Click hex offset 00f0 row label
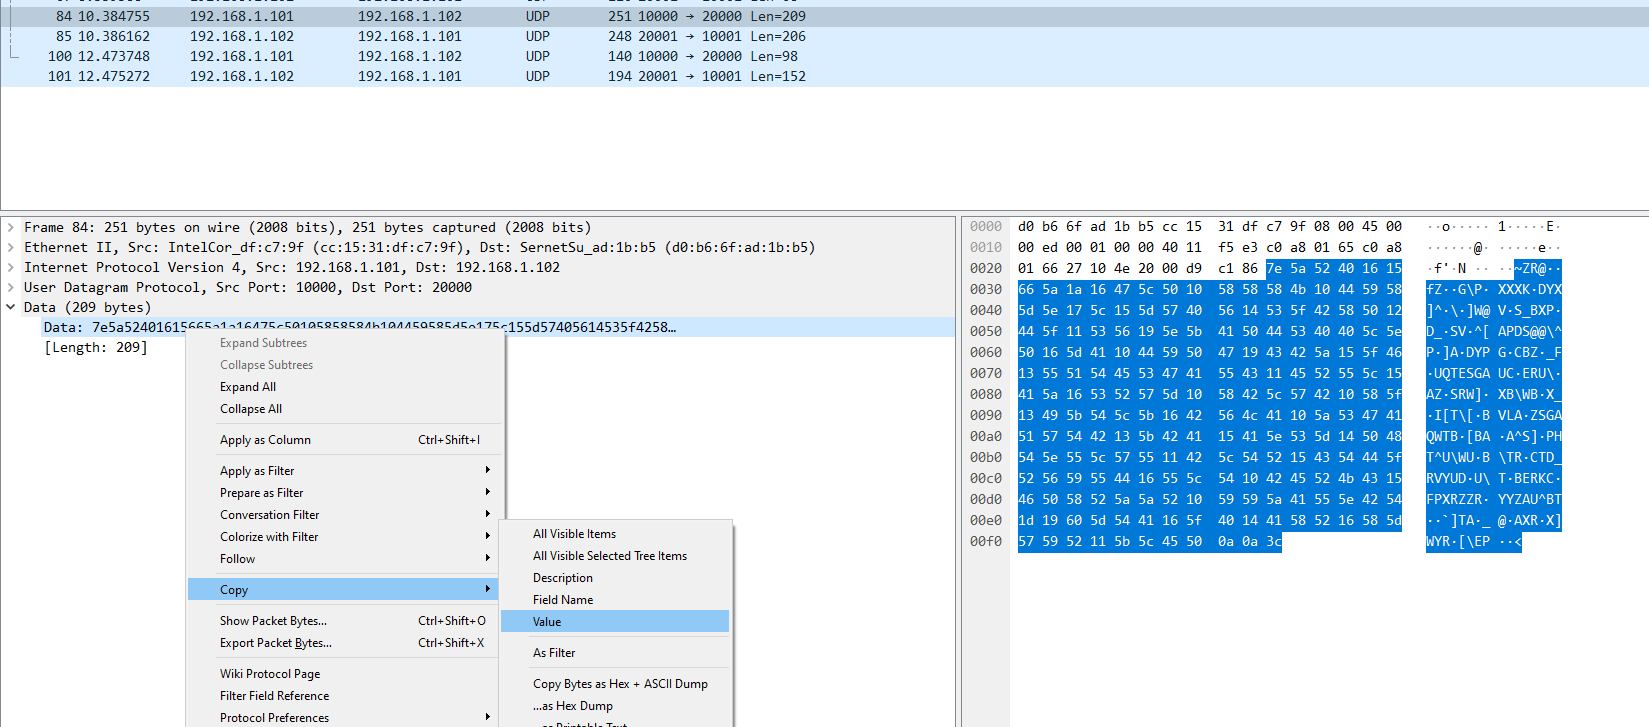Image resolution: width=1649 pixels, height=727 pixels. pos(985,541)
